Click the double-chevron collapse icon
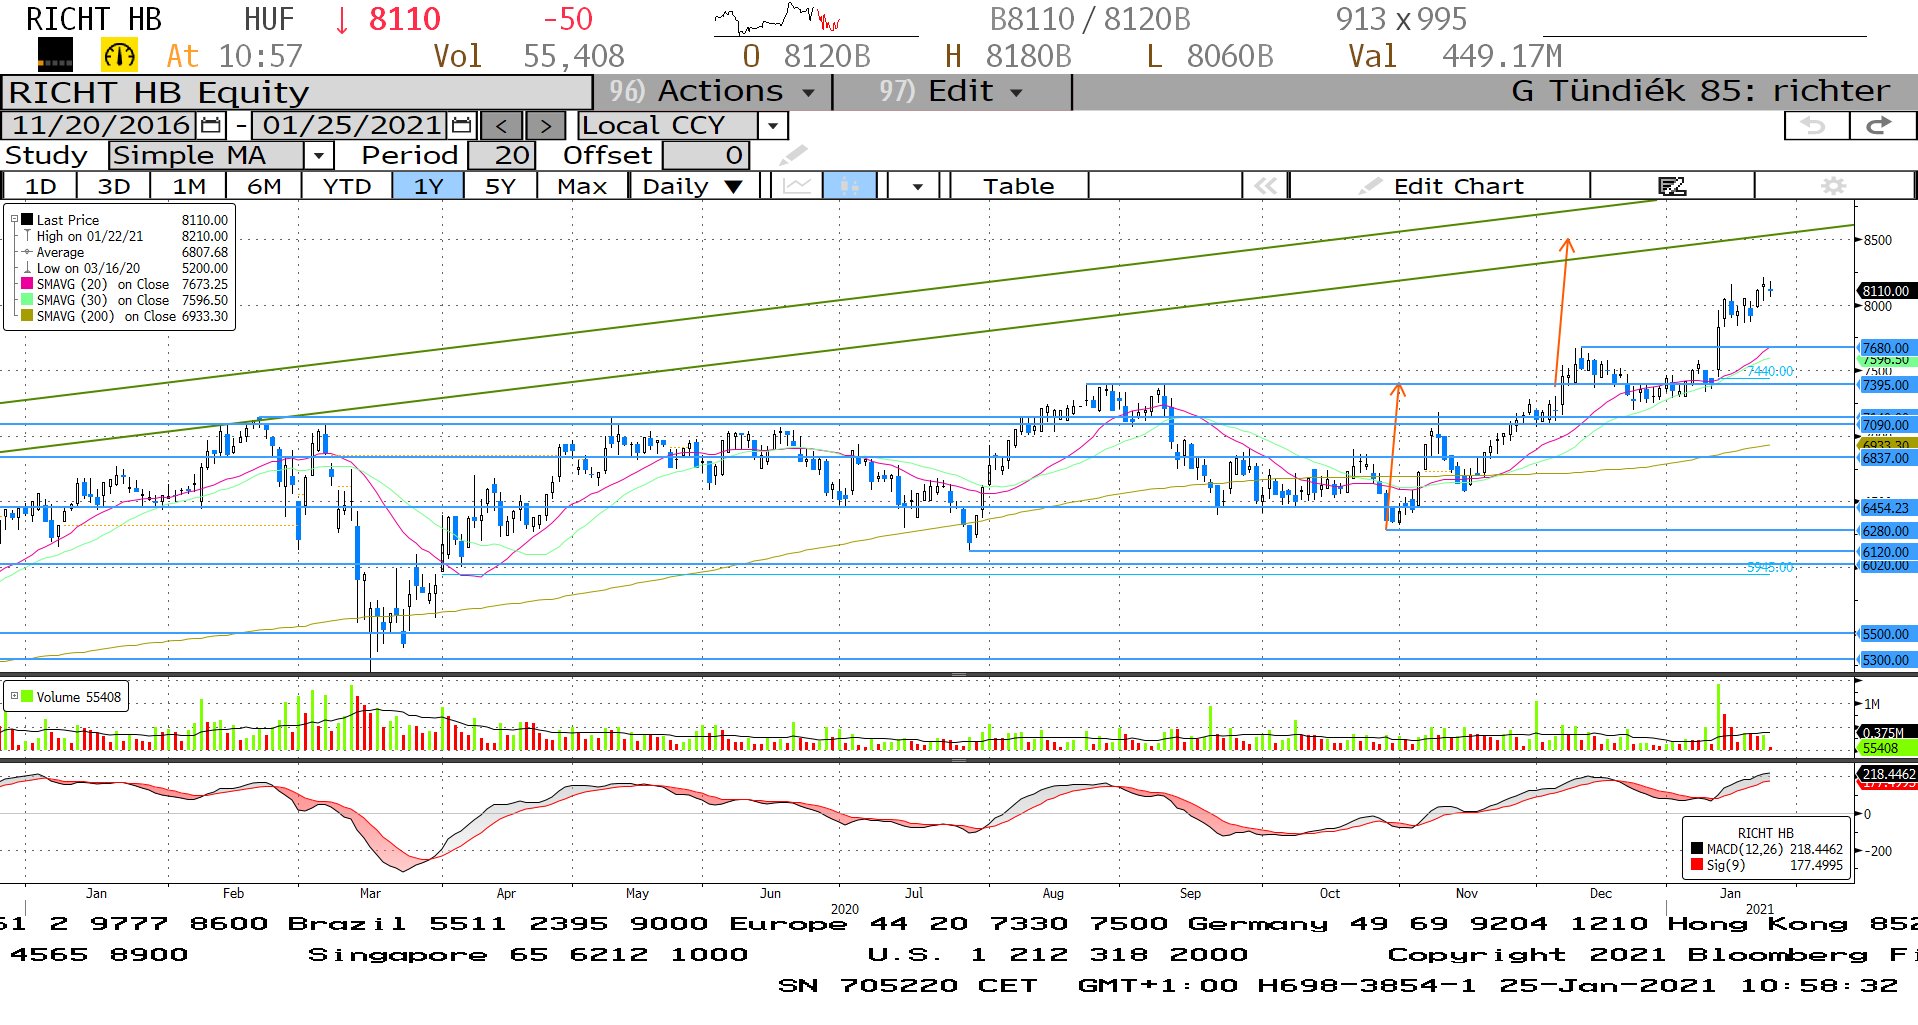This screenshot has width=1918, height=1025. [x=1265, y=186]
